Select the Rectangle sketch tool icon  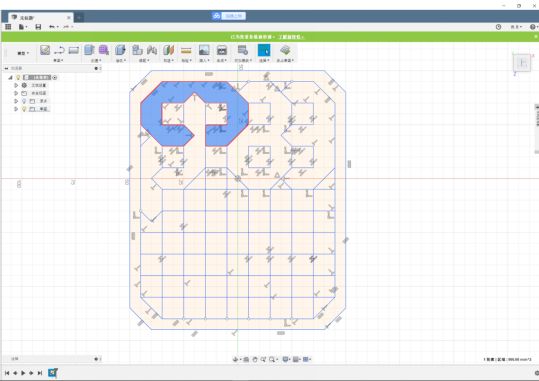point(74,50)
